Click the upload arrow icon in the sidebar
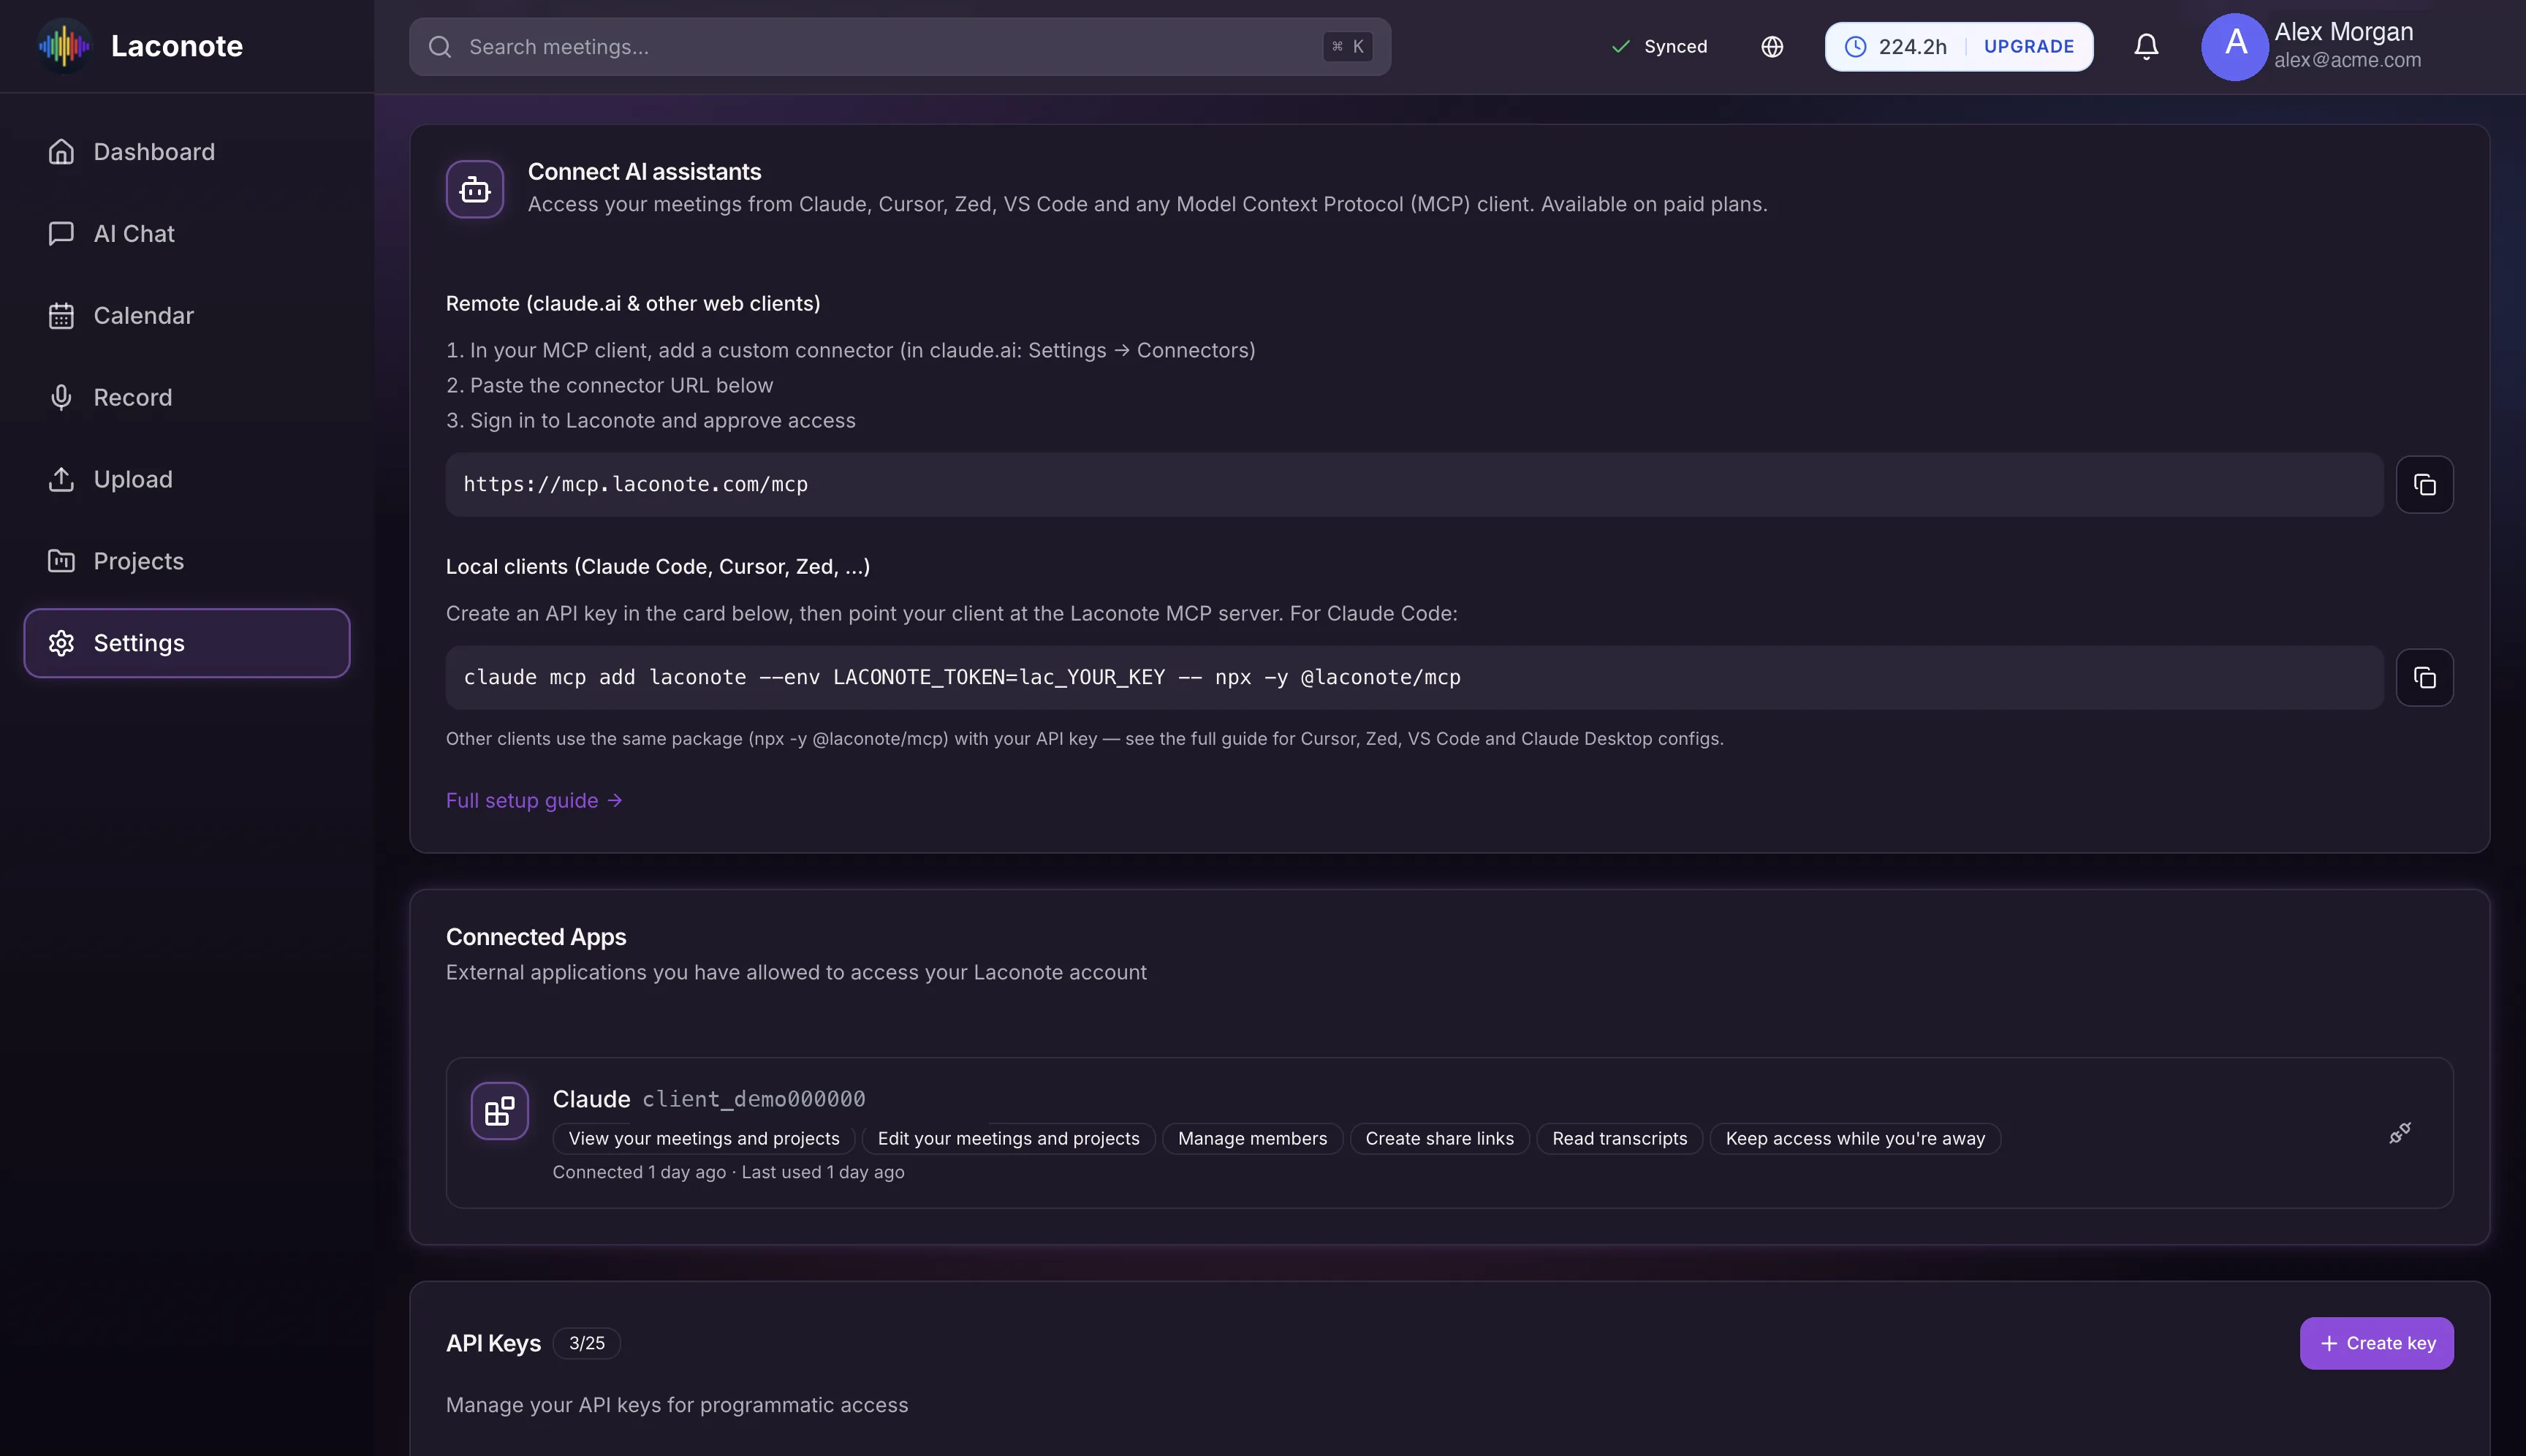This screenshot has height=1456, width=2526. pos(61,480)
